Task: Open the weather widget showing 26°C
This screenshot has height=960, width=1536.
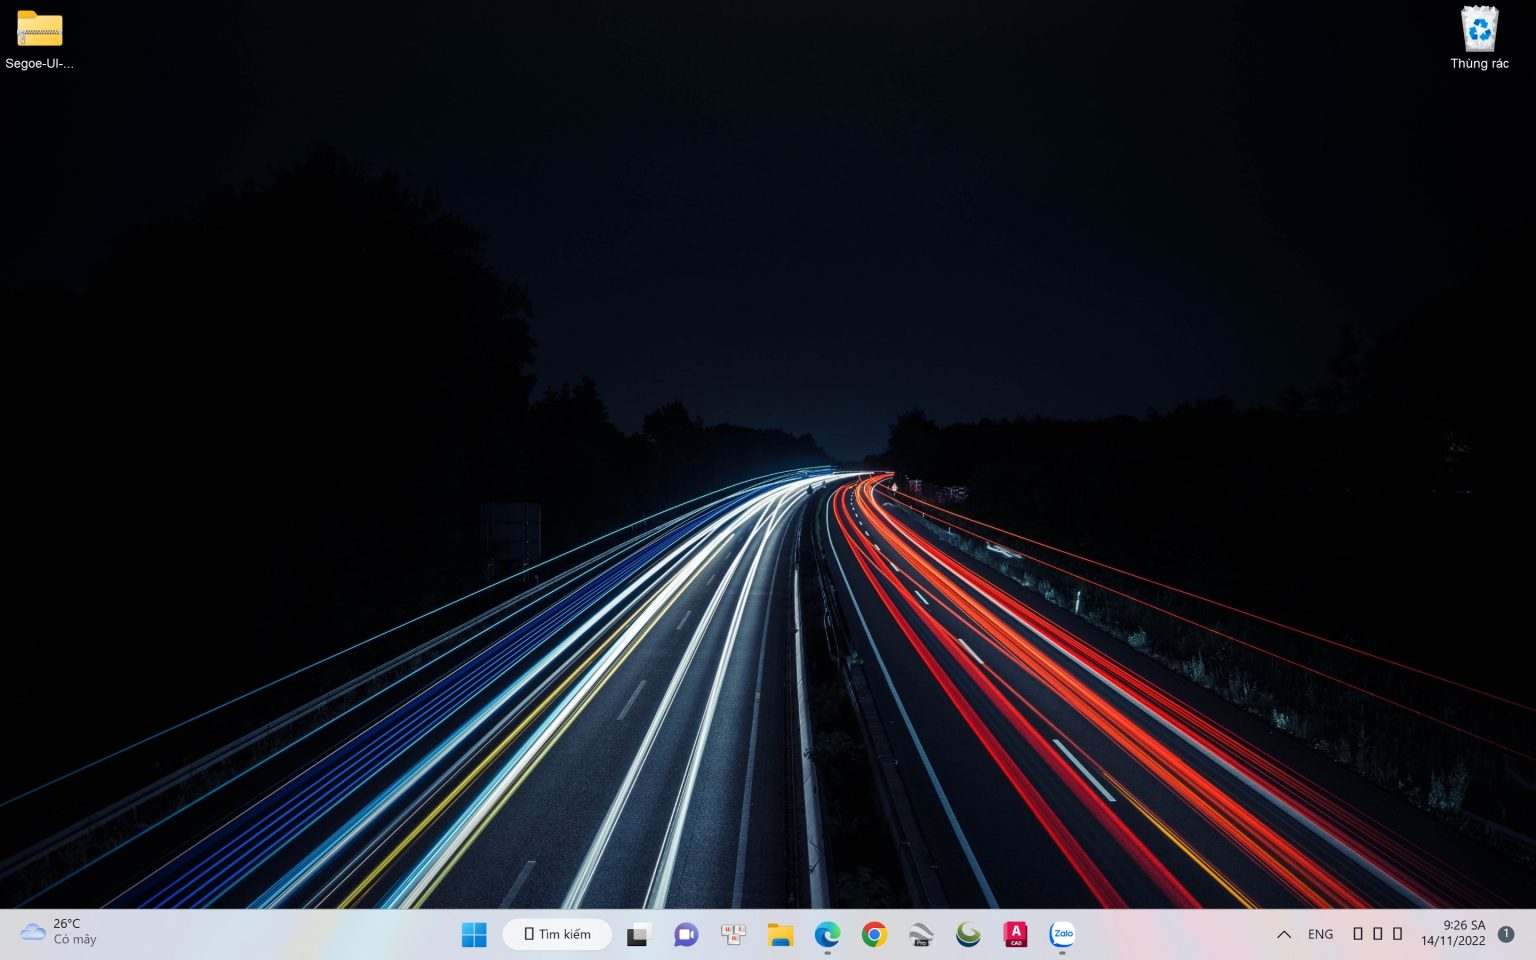Action: pos(58,932)
